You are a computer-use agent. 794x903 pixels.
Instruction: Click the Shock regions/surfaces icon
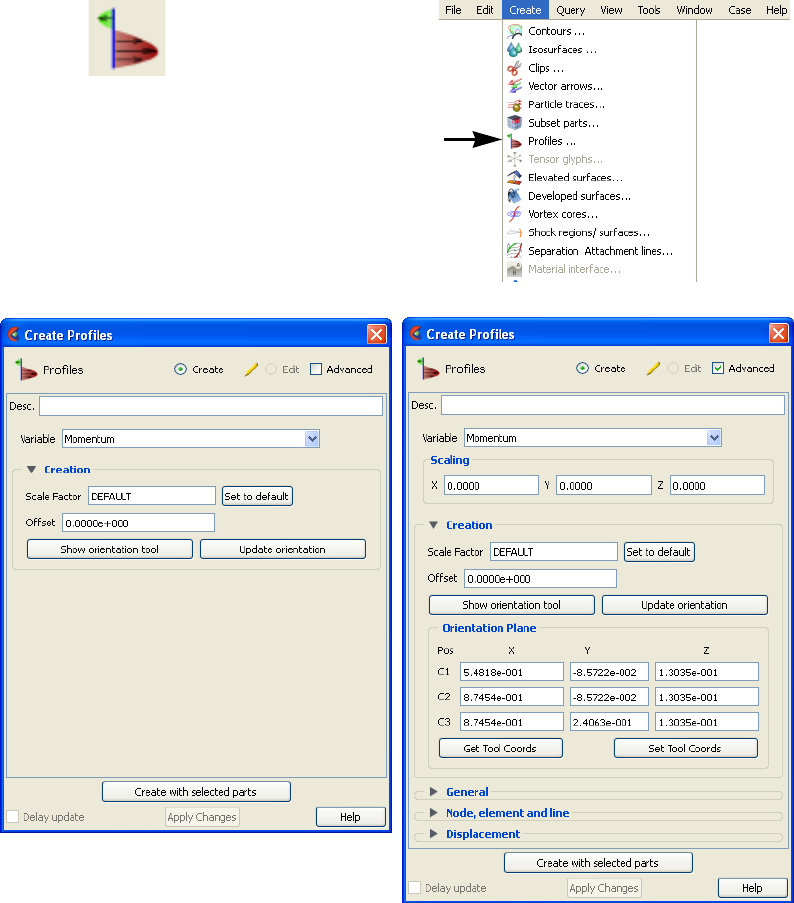[514, 233]
